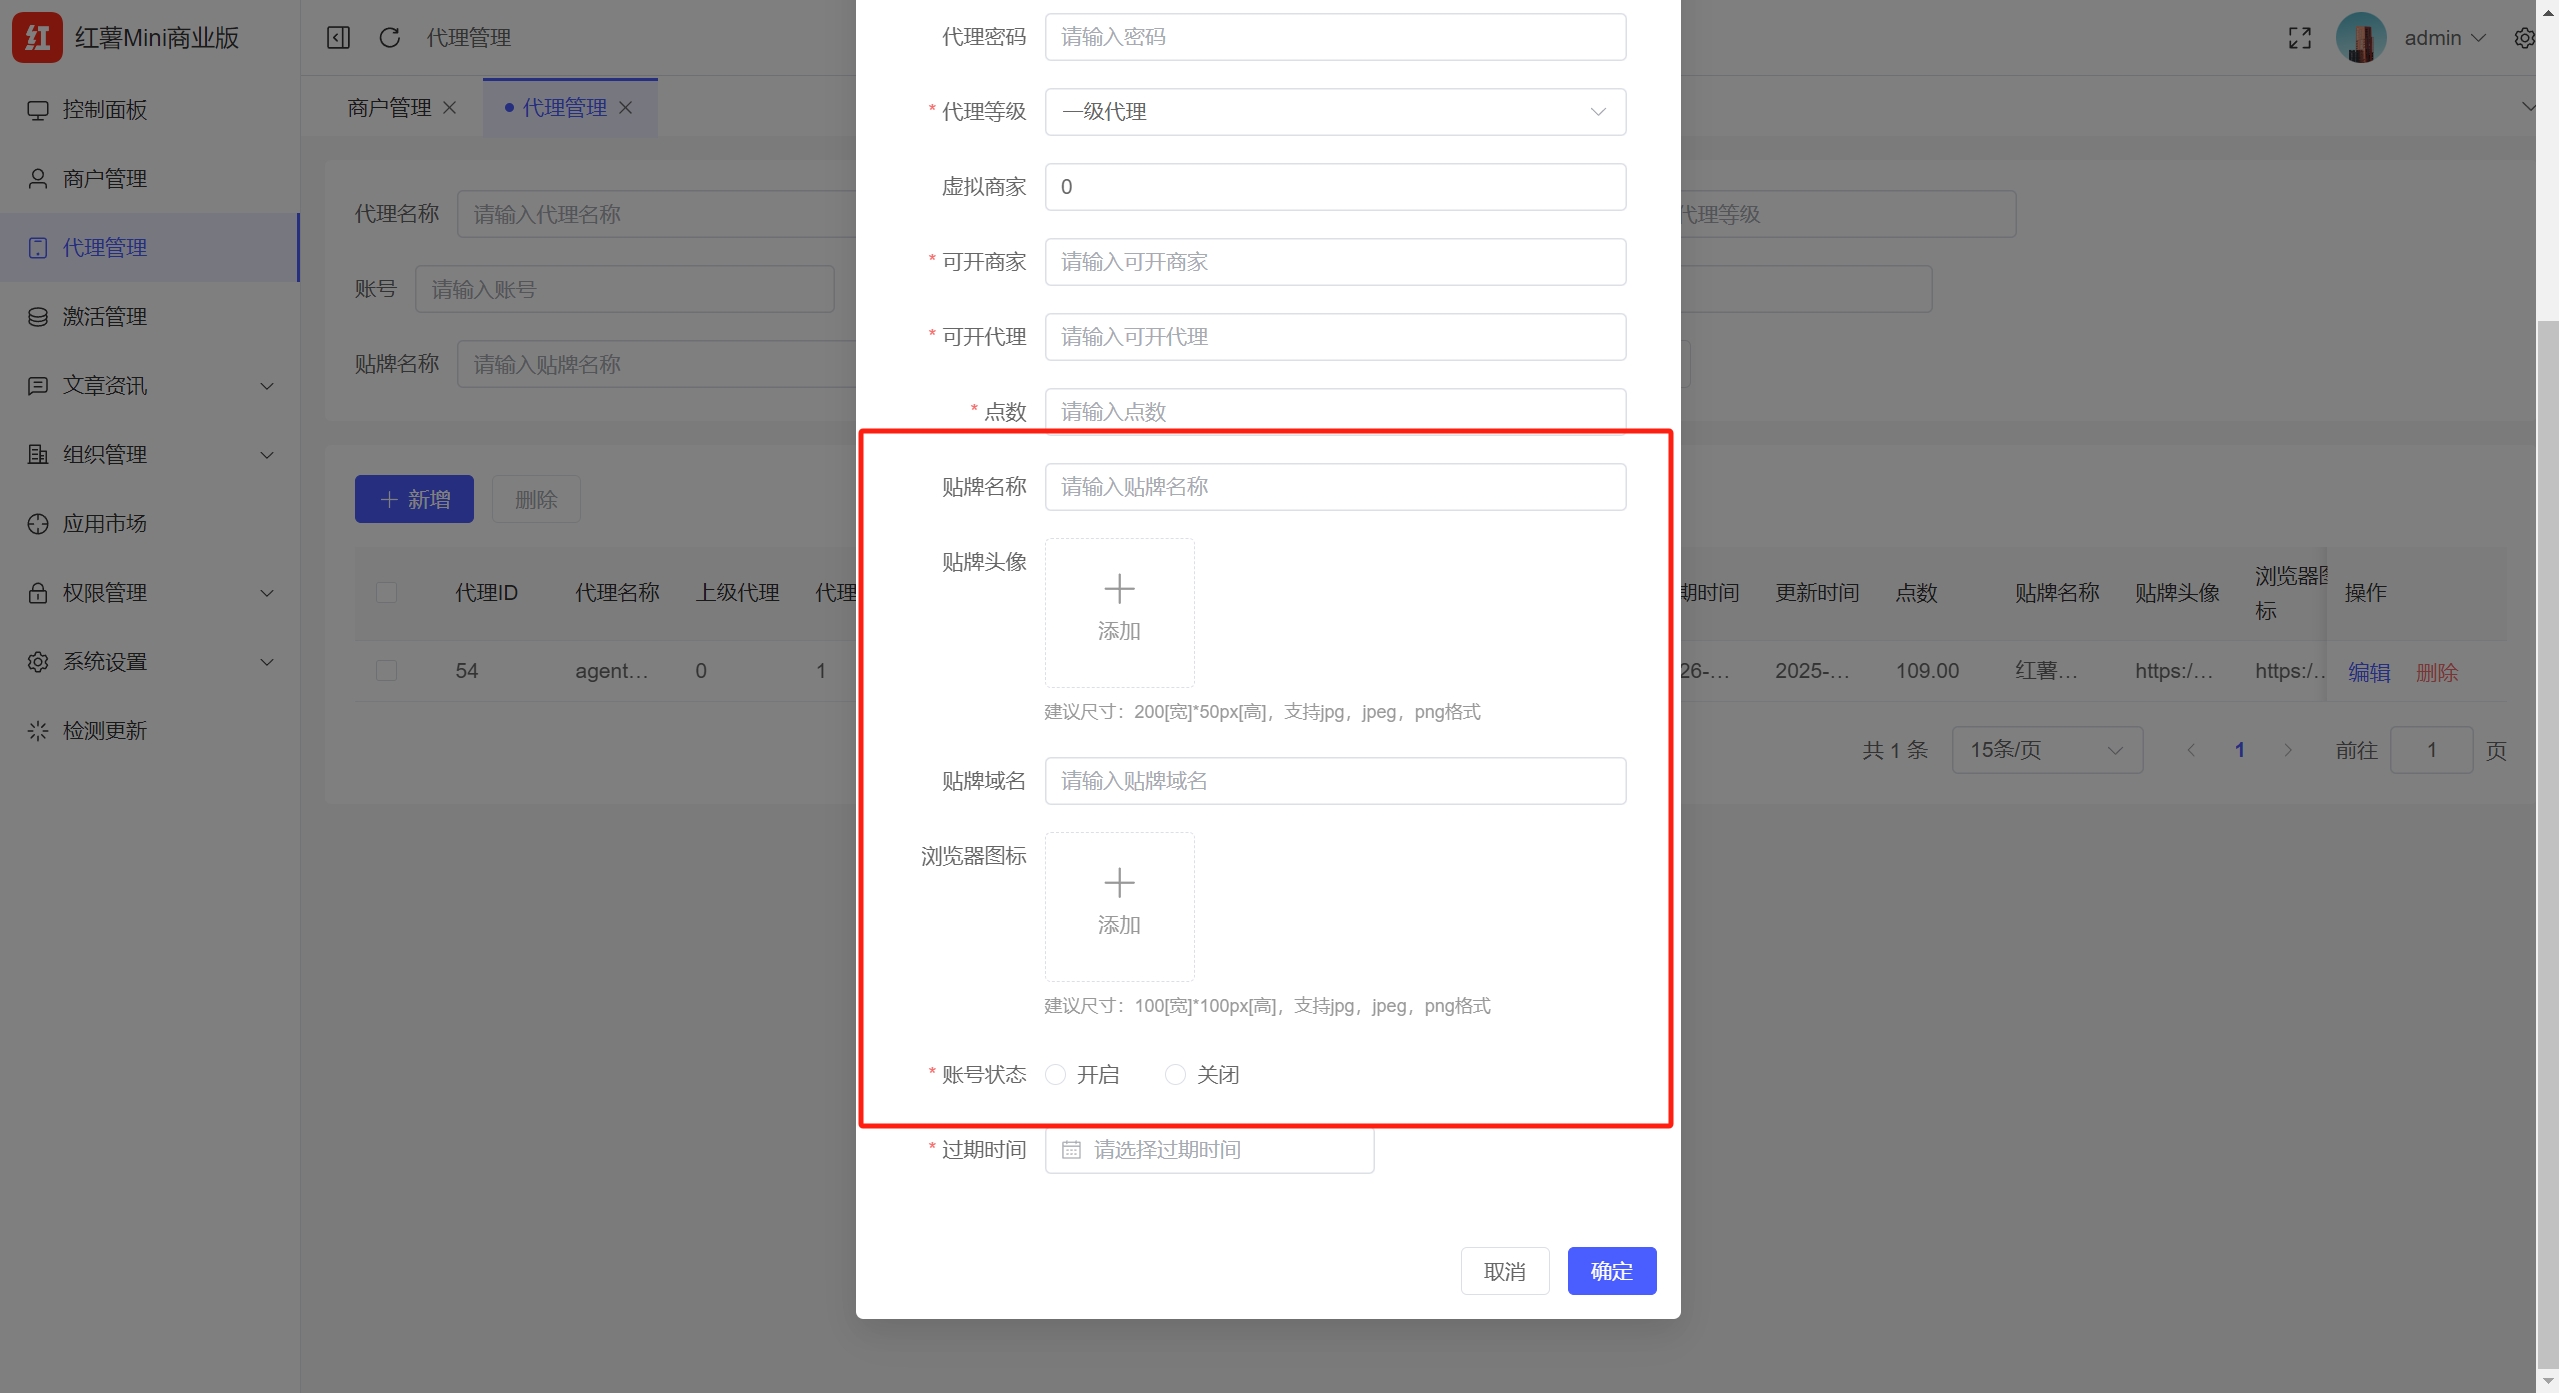
Task: Collapse the left sidebar panel
Action: point(338,37)
